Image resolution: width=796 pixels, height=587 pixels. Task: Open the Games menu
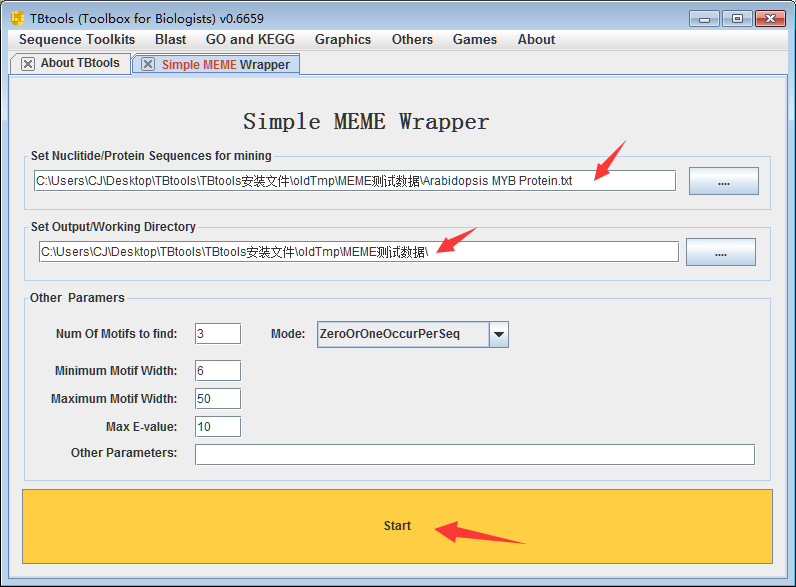(x=475, y=40)
